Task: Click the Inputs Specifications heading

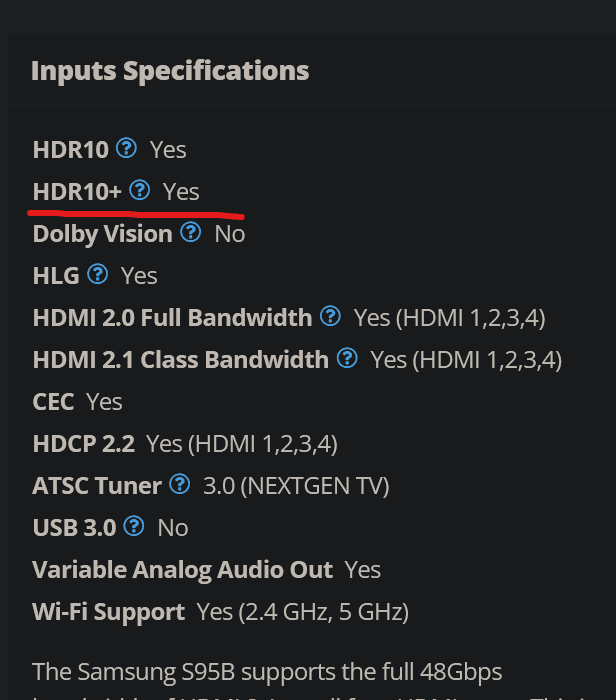Action: coord(170,71)
